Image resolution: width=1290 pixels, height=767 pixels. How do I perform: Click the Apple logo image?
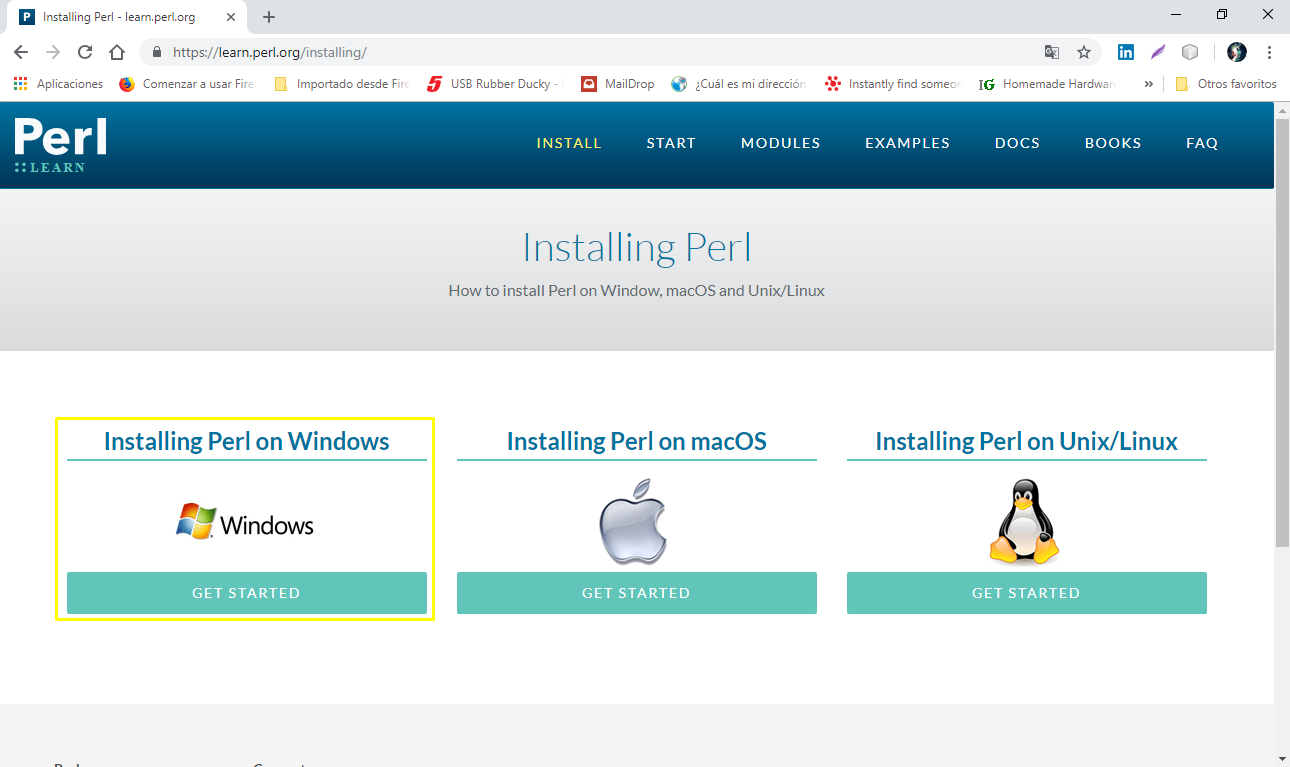(x=634, y=521)
